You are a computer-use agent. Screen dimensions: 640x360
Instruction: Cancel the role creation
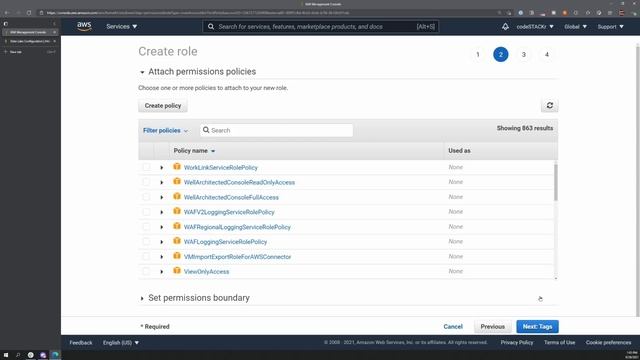point(453,327)
